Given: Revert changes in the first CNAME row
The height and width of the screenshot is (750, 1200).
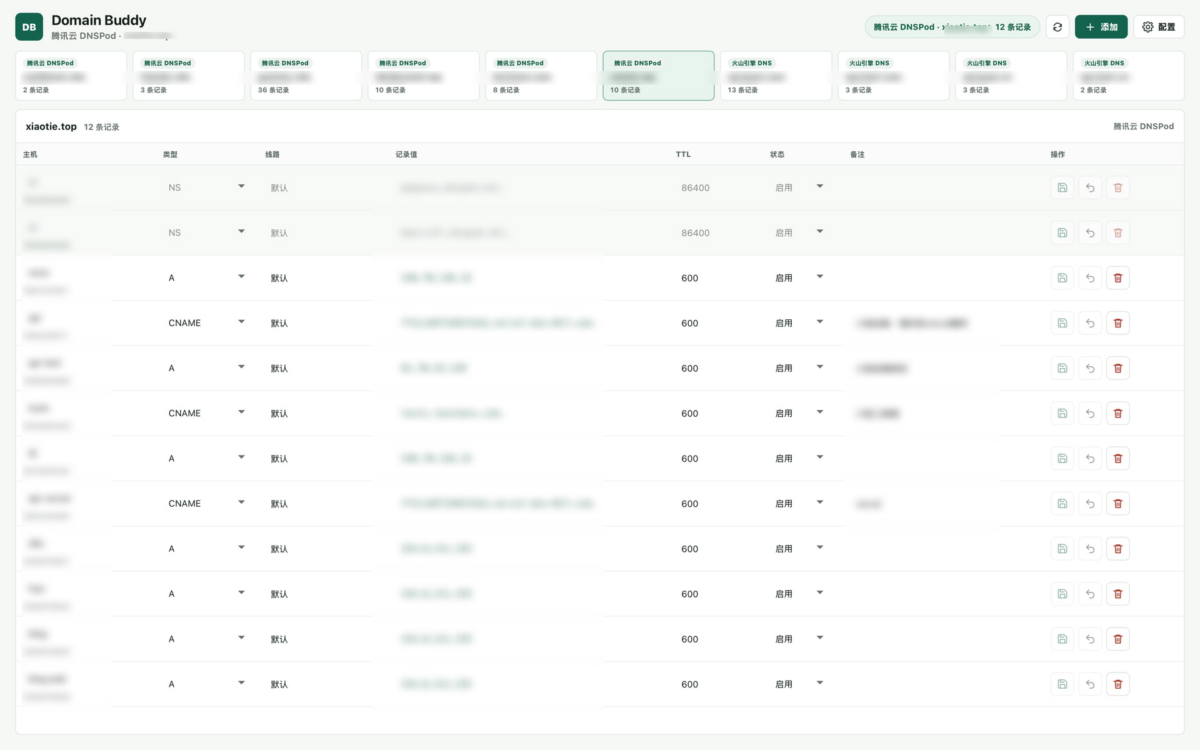Looking at the screenshot, I should pos(1090,323).
